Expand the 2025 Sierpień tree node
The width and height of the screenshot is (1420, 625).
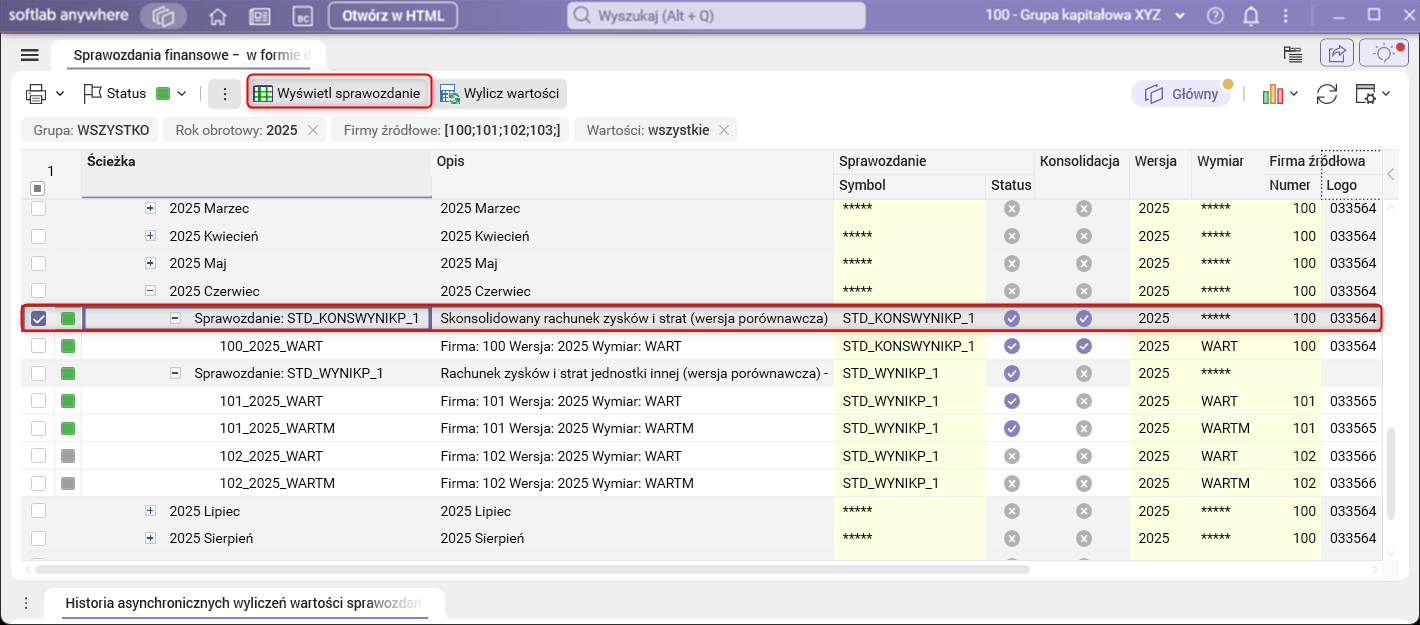coord(150,538)
